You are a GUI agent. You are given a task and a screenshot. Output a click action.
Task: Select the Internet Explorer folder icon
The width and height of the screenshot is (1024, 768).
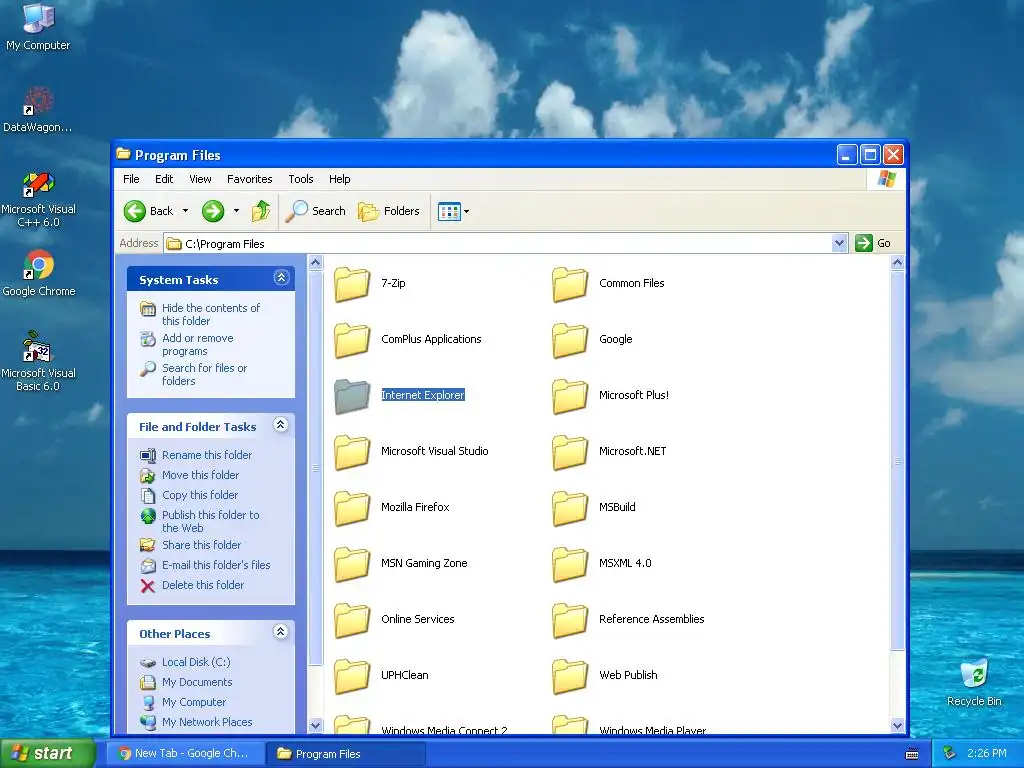352,396
